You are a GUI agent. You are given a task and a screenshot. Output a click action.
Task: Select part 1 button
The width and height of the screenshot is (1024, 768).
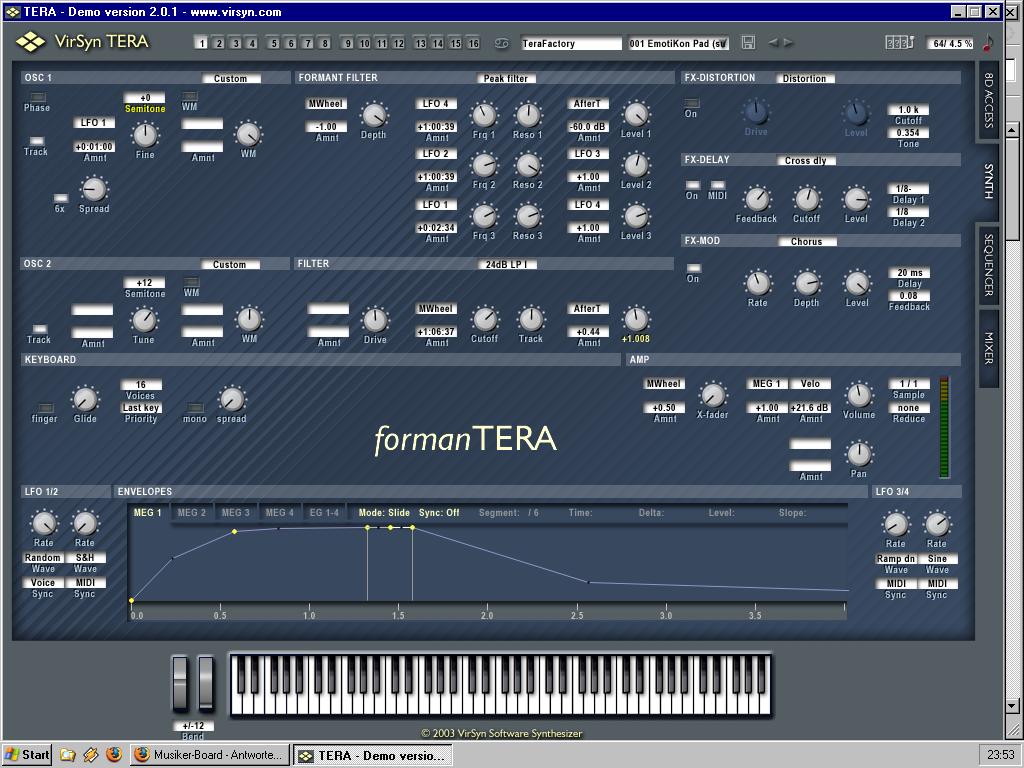(202, 43)
